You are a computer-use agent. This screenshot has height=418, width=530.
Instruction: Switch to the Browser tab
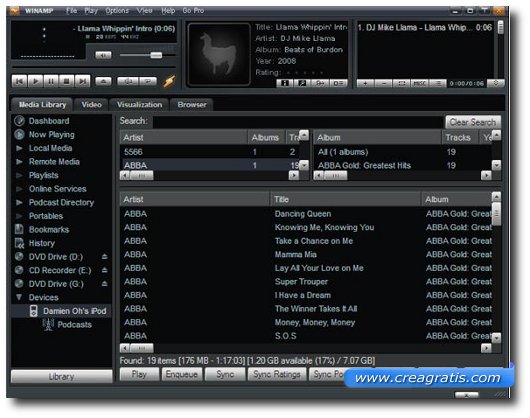point(192,105)
